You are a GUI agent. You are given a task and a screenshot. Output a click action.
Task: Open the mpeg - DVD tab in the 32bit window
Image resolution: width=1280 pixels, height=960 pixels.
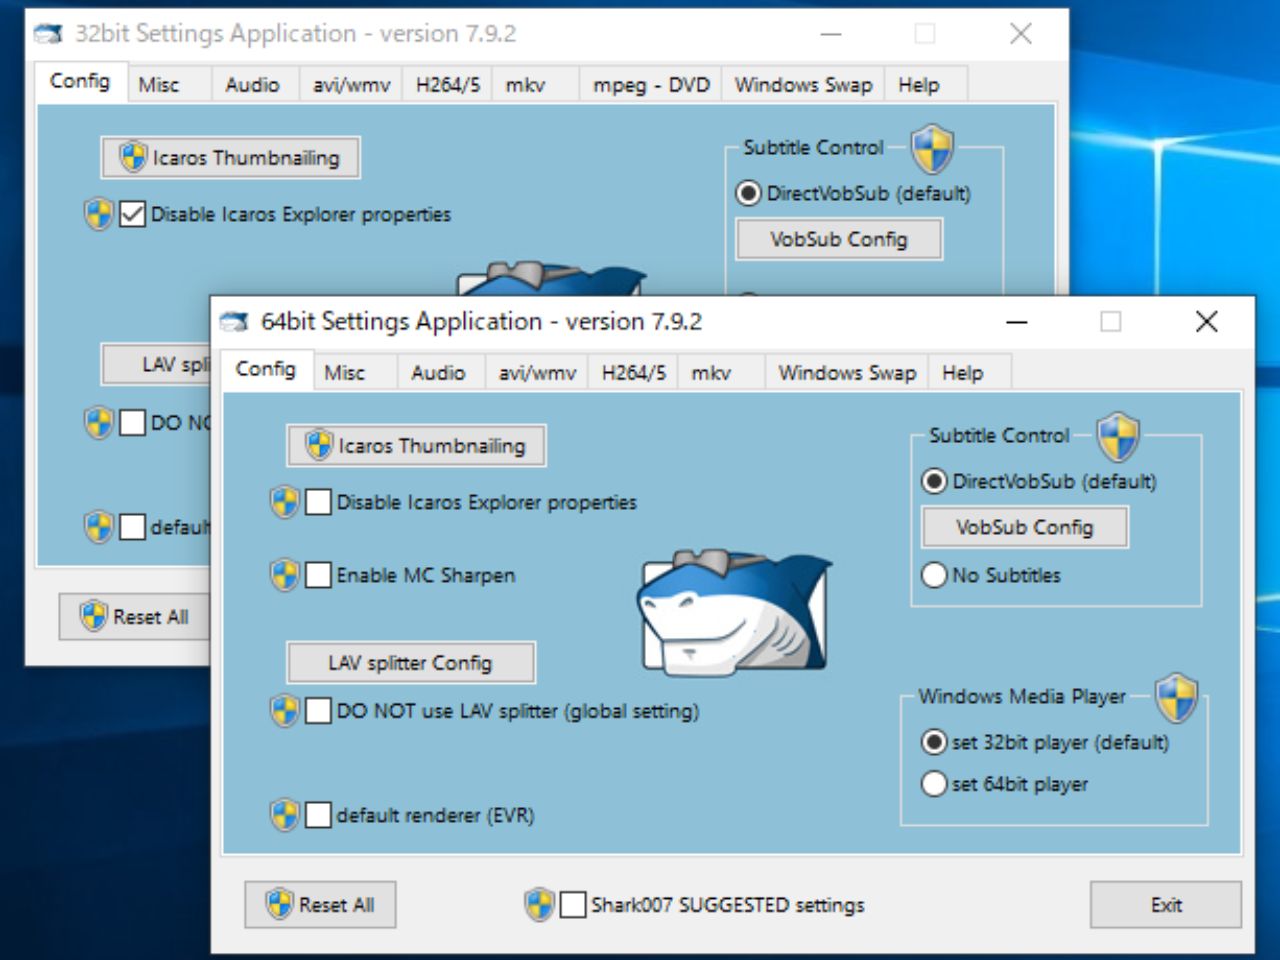pos(651,85)
